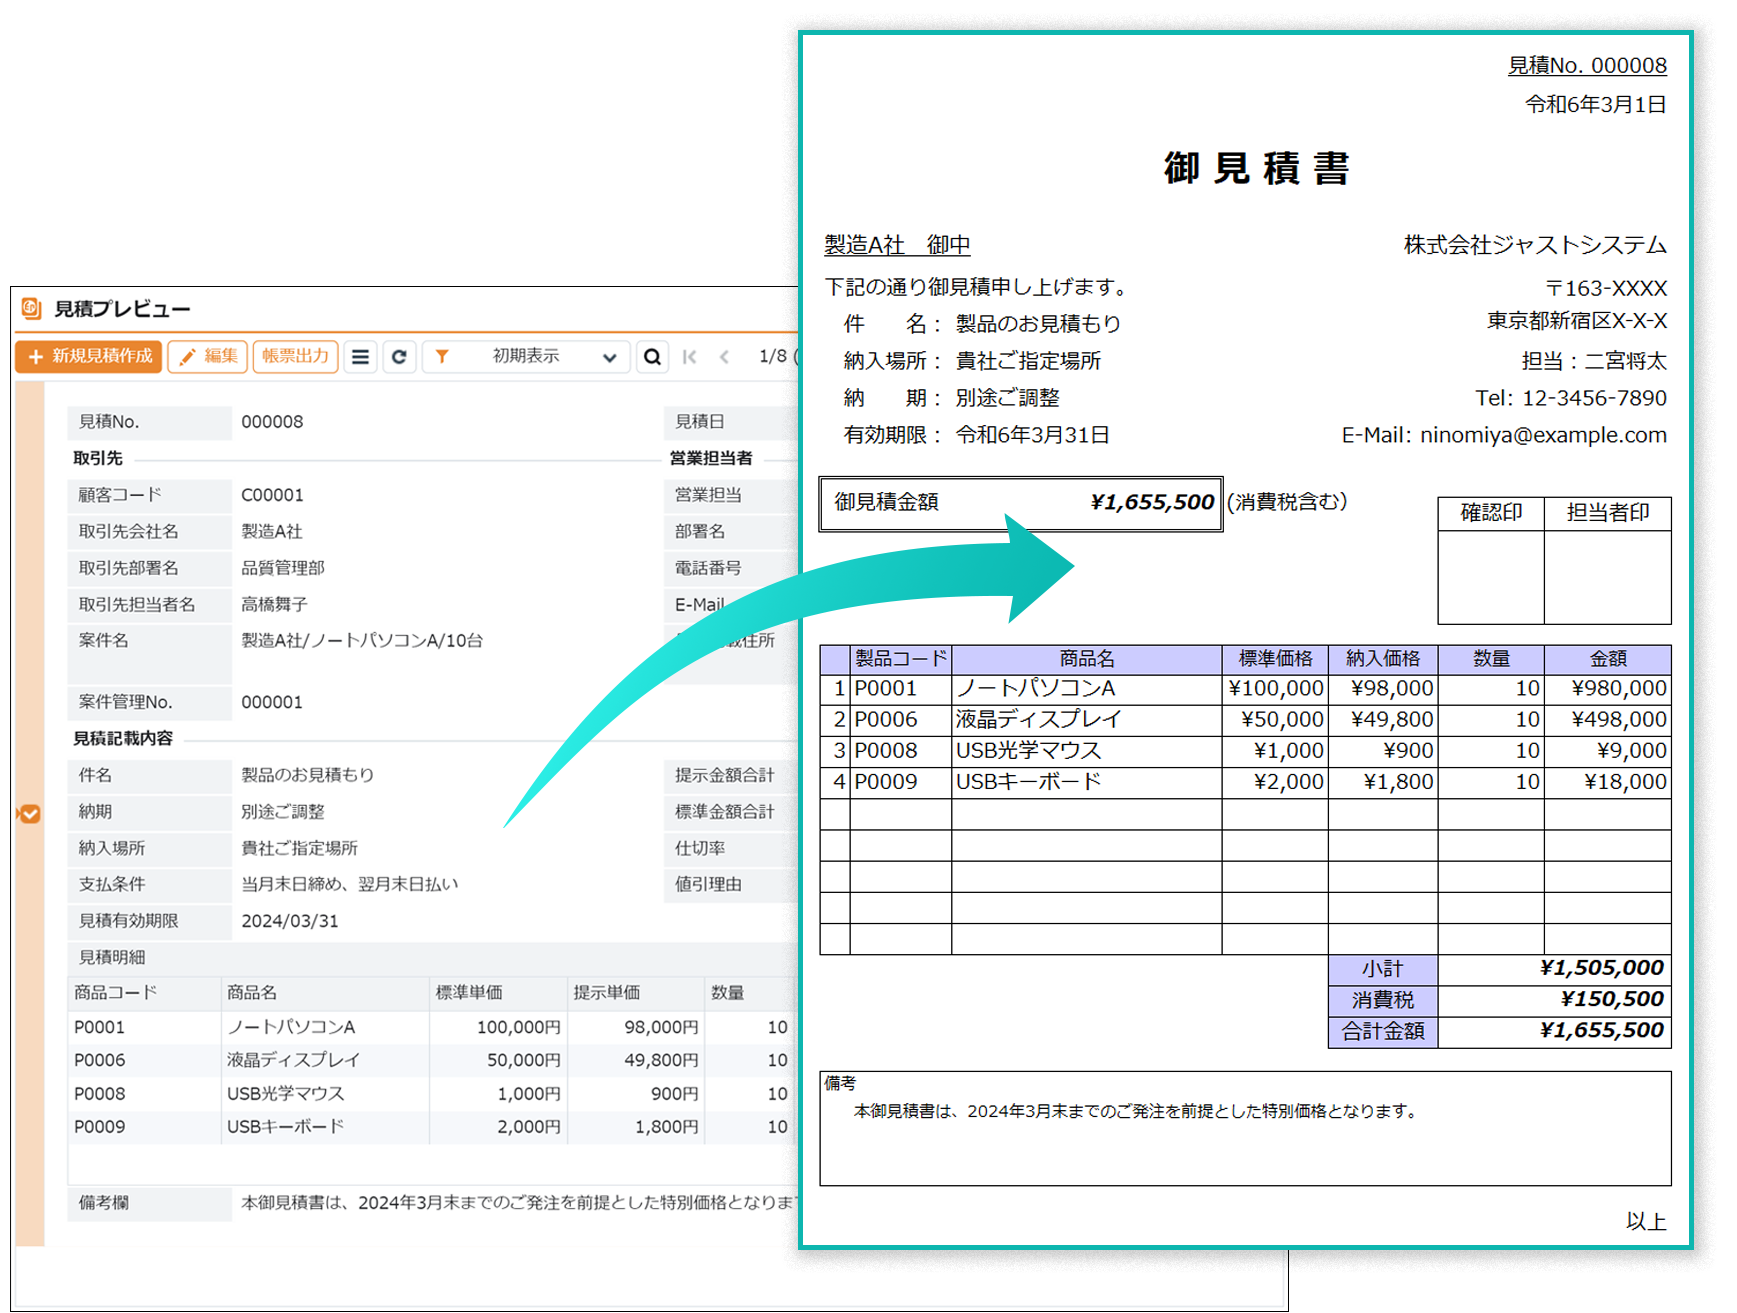The image size is (1737, 1313).
Task: Click E-Mail ninomiya@example.com on document
Action: click(1504, 435)
